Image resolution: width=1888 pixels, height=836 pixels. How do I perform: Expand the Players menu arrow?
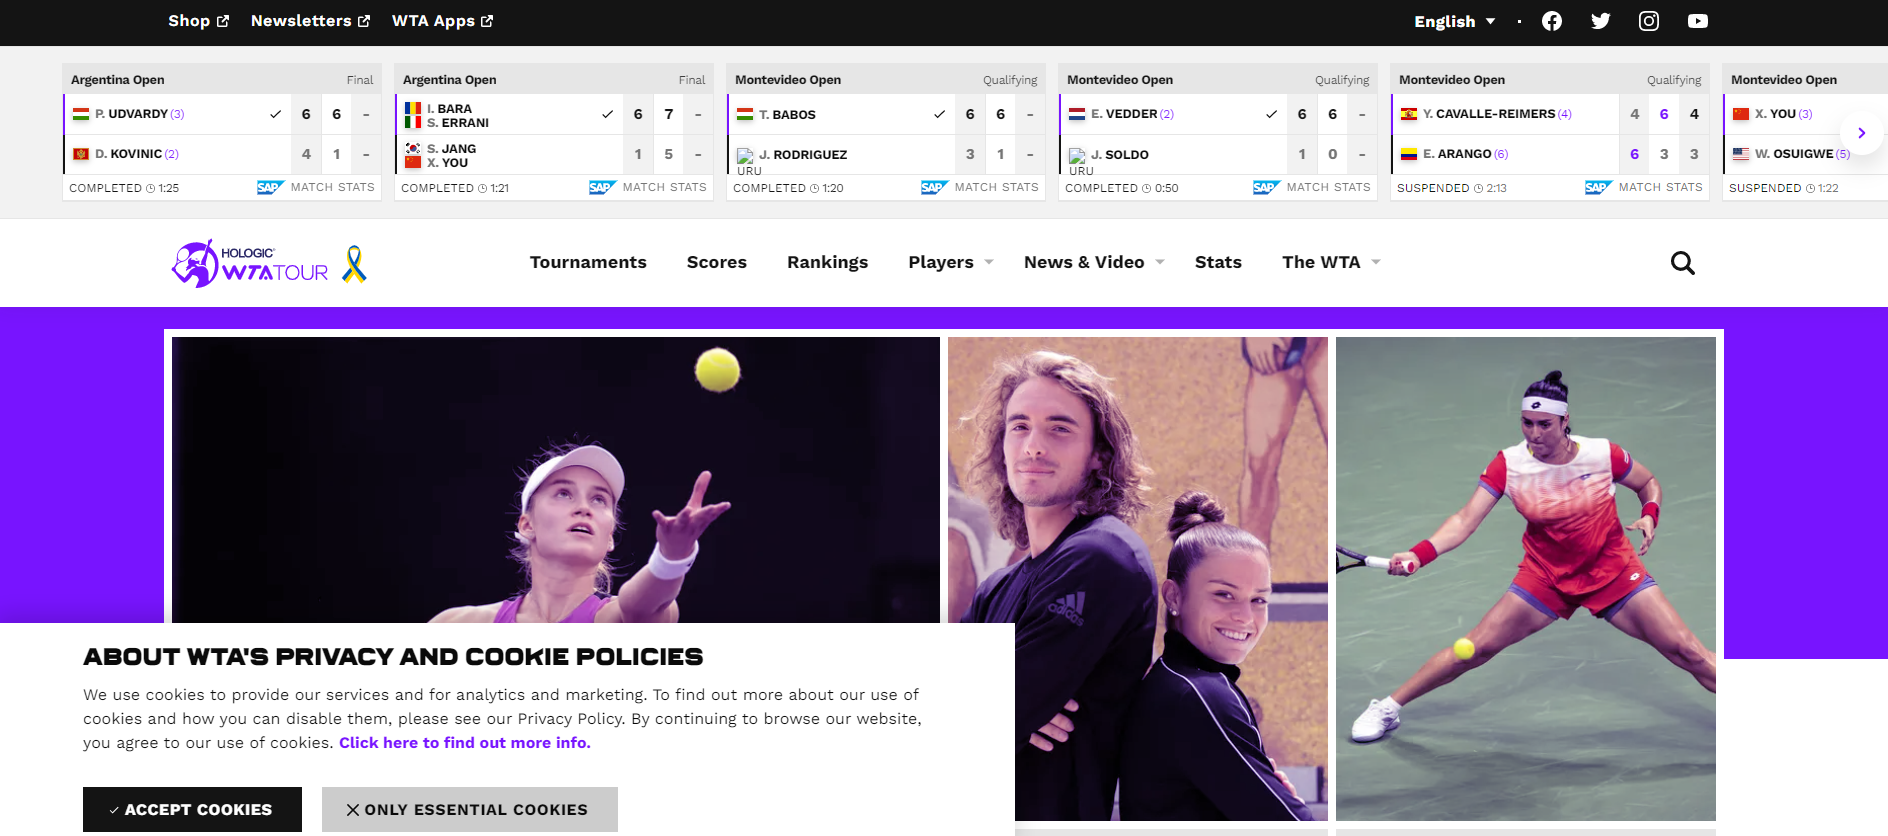989,262
